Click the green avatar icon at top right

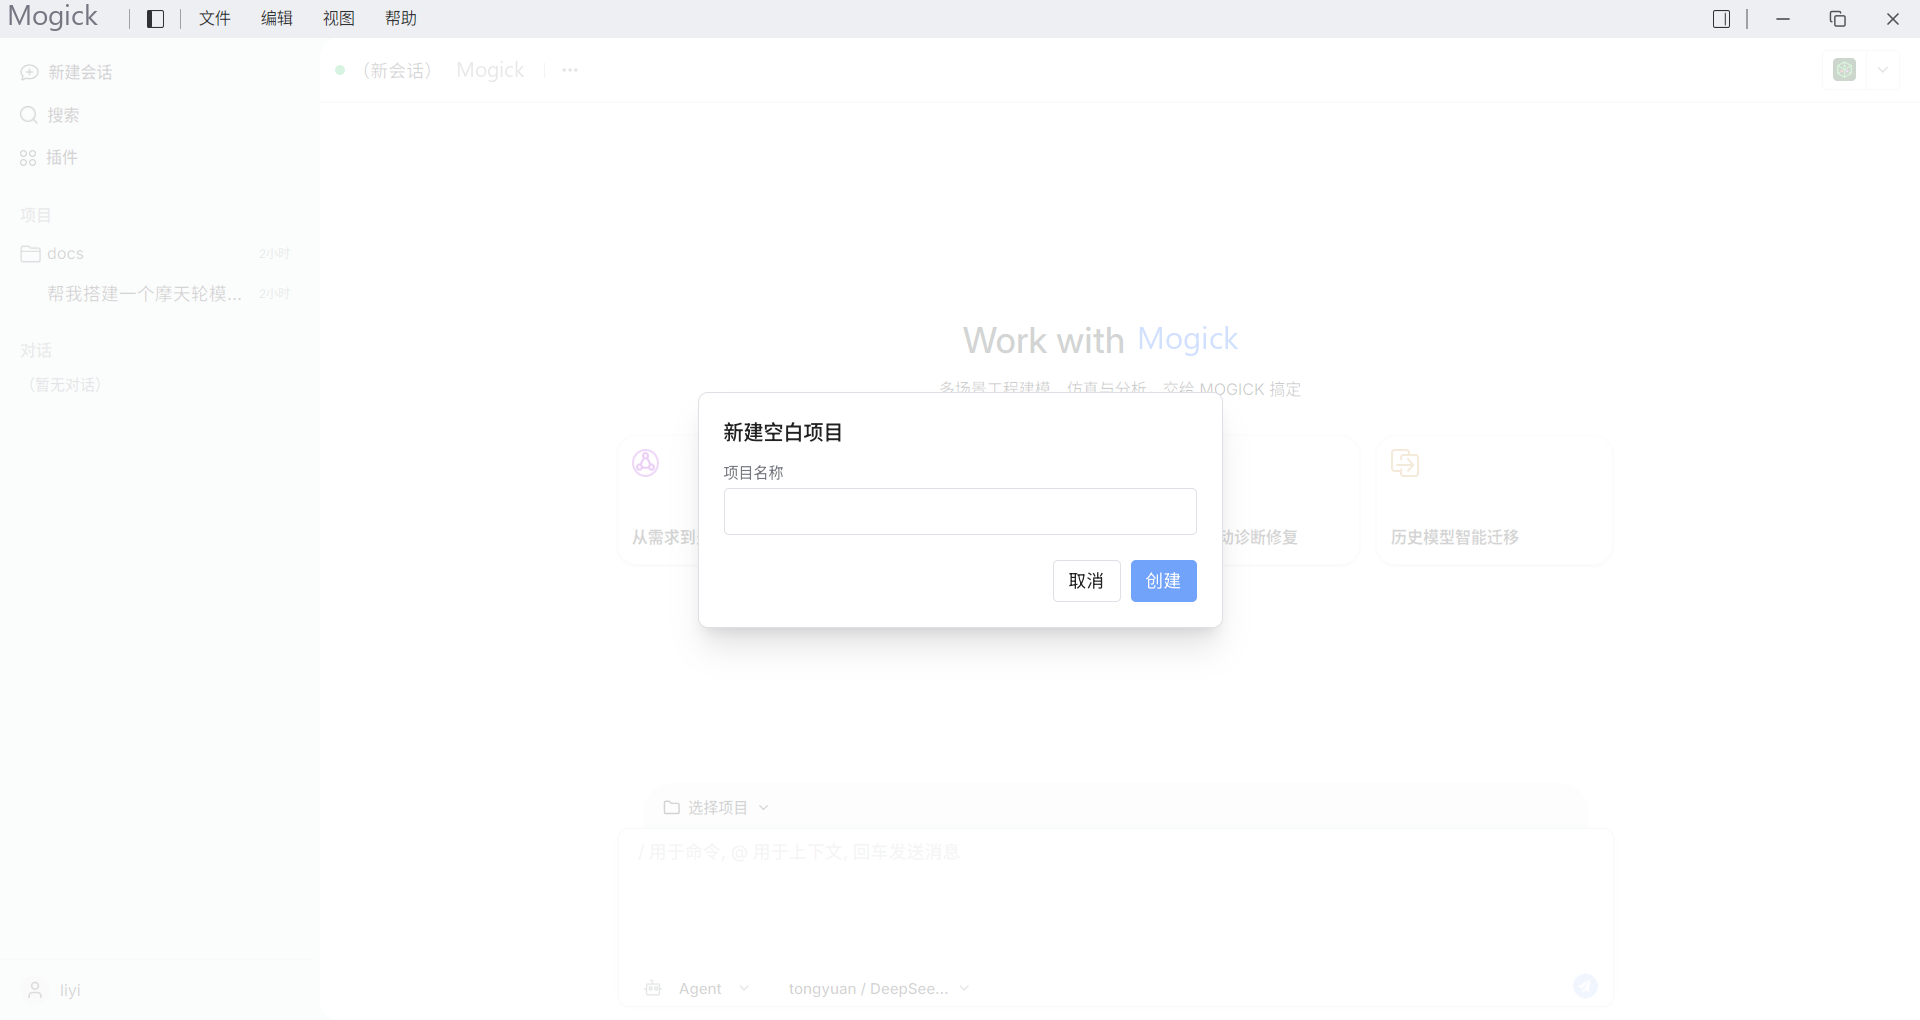(x=1845, y=70)
